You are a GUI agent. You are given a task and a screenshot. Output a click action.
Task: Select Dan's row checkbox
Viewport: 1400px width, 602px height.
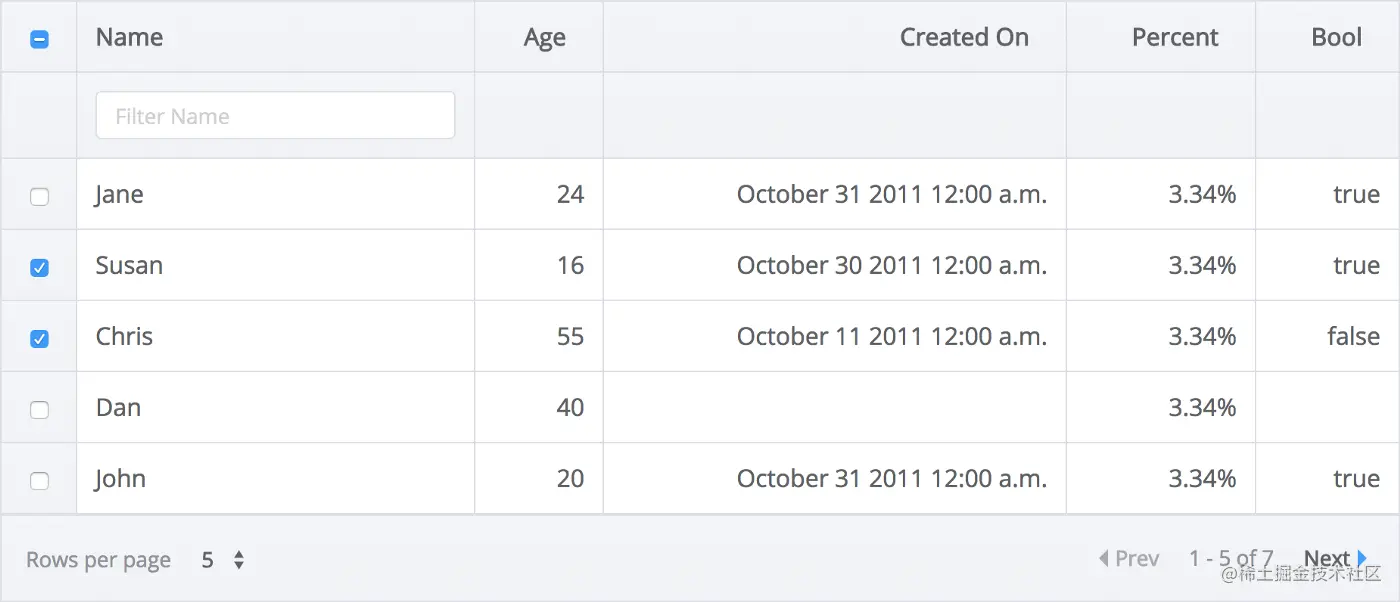(39, 409)
